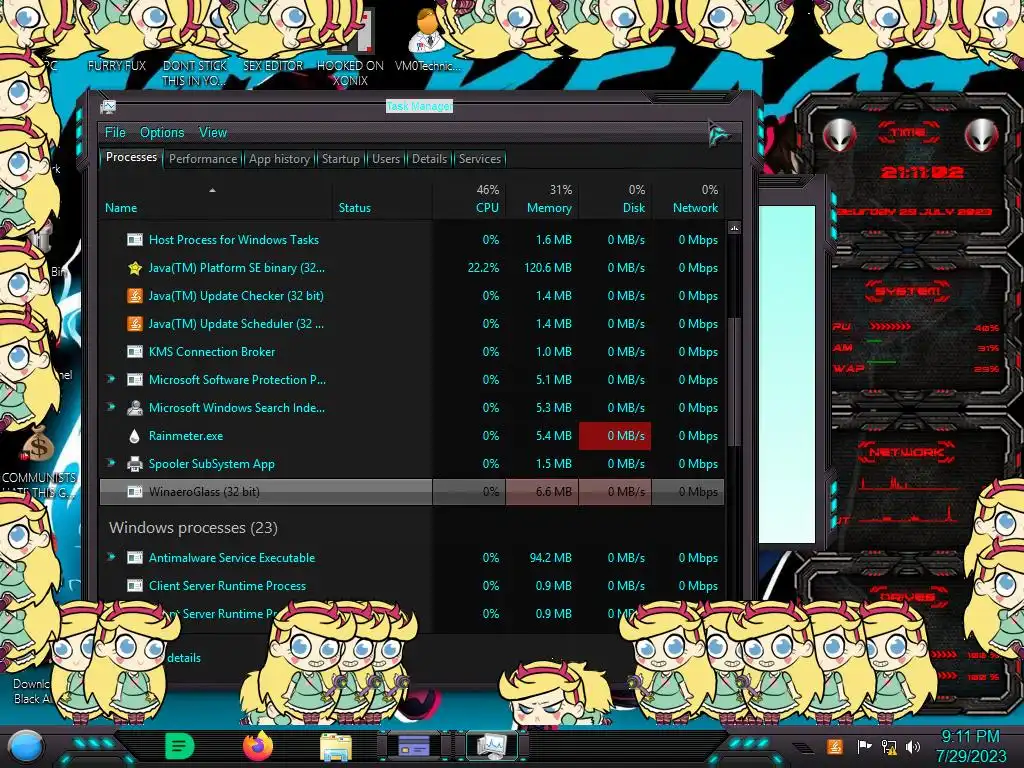This screenshot has height=768, width=1024.
Task: Switch to the App history tab
Action: pyautogui.click(x=279, y=159)
